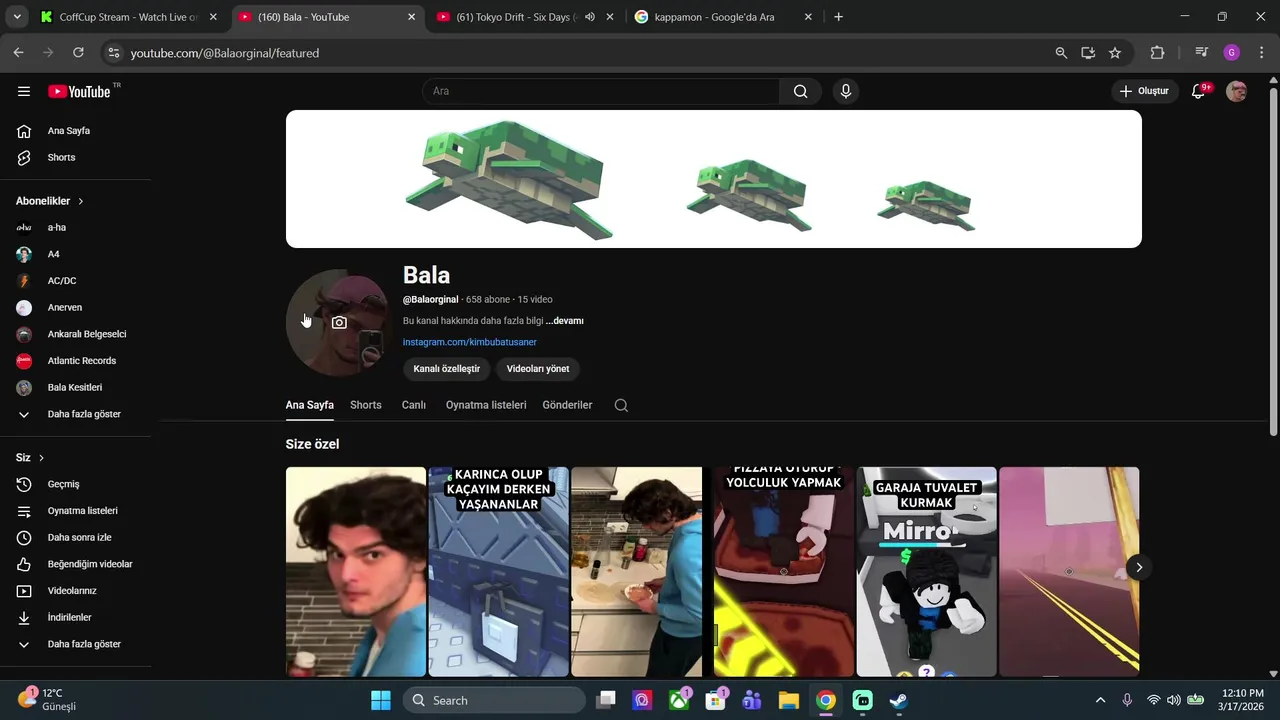Search within channel using magnifier icon
The height and width of the screenshot is (720, 1280).
[x=621, y=405]
